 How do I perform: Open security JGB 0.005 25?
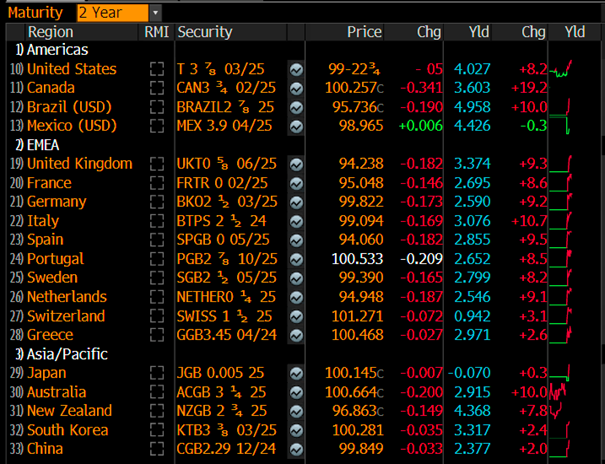click(x=220, y=373)
